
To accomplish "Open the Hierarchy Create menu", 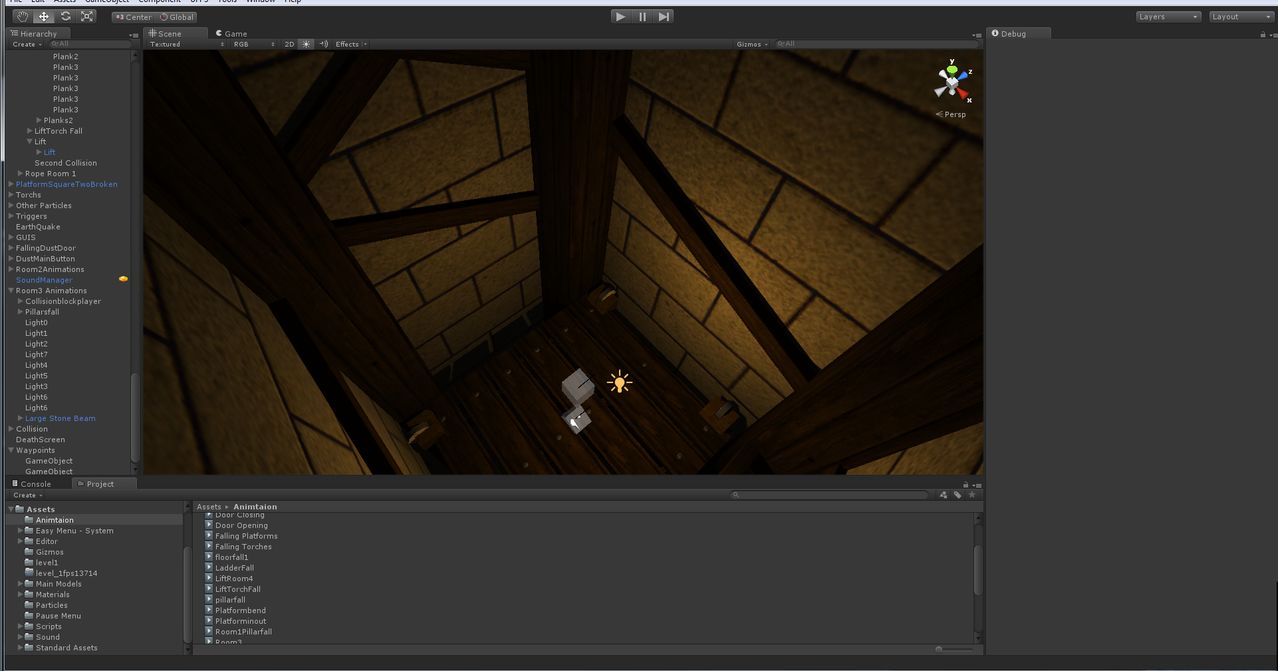I will [x=27, y=44].
